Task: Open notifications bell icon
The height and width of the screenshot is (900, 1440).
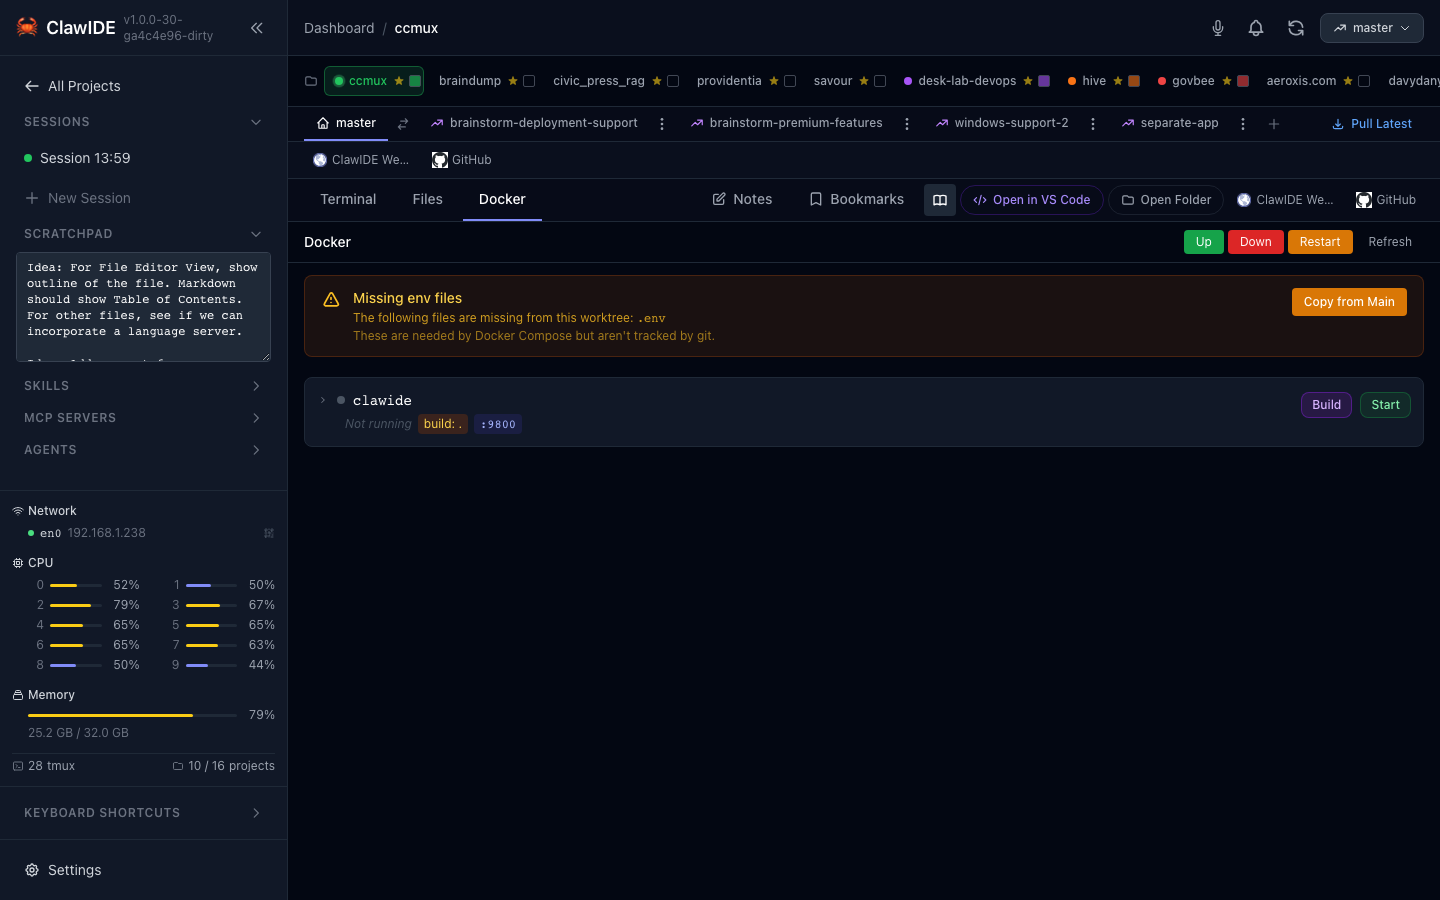Action: click(1256, 28)
